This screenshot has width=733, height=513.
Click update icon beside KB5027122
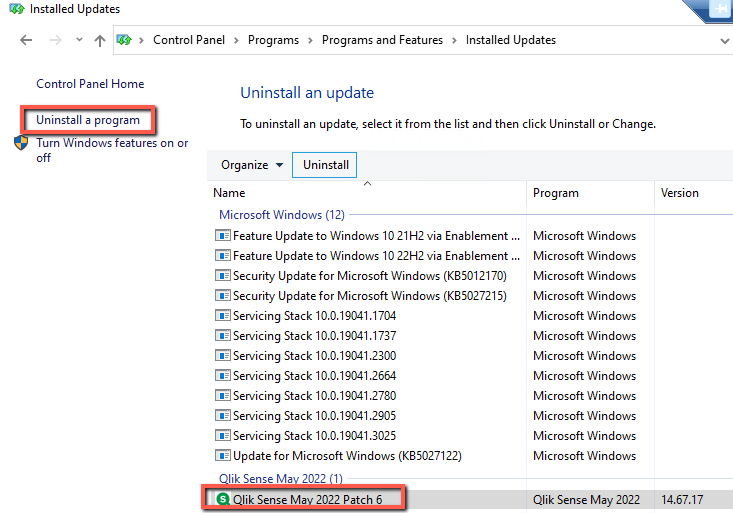coord(223,455)
